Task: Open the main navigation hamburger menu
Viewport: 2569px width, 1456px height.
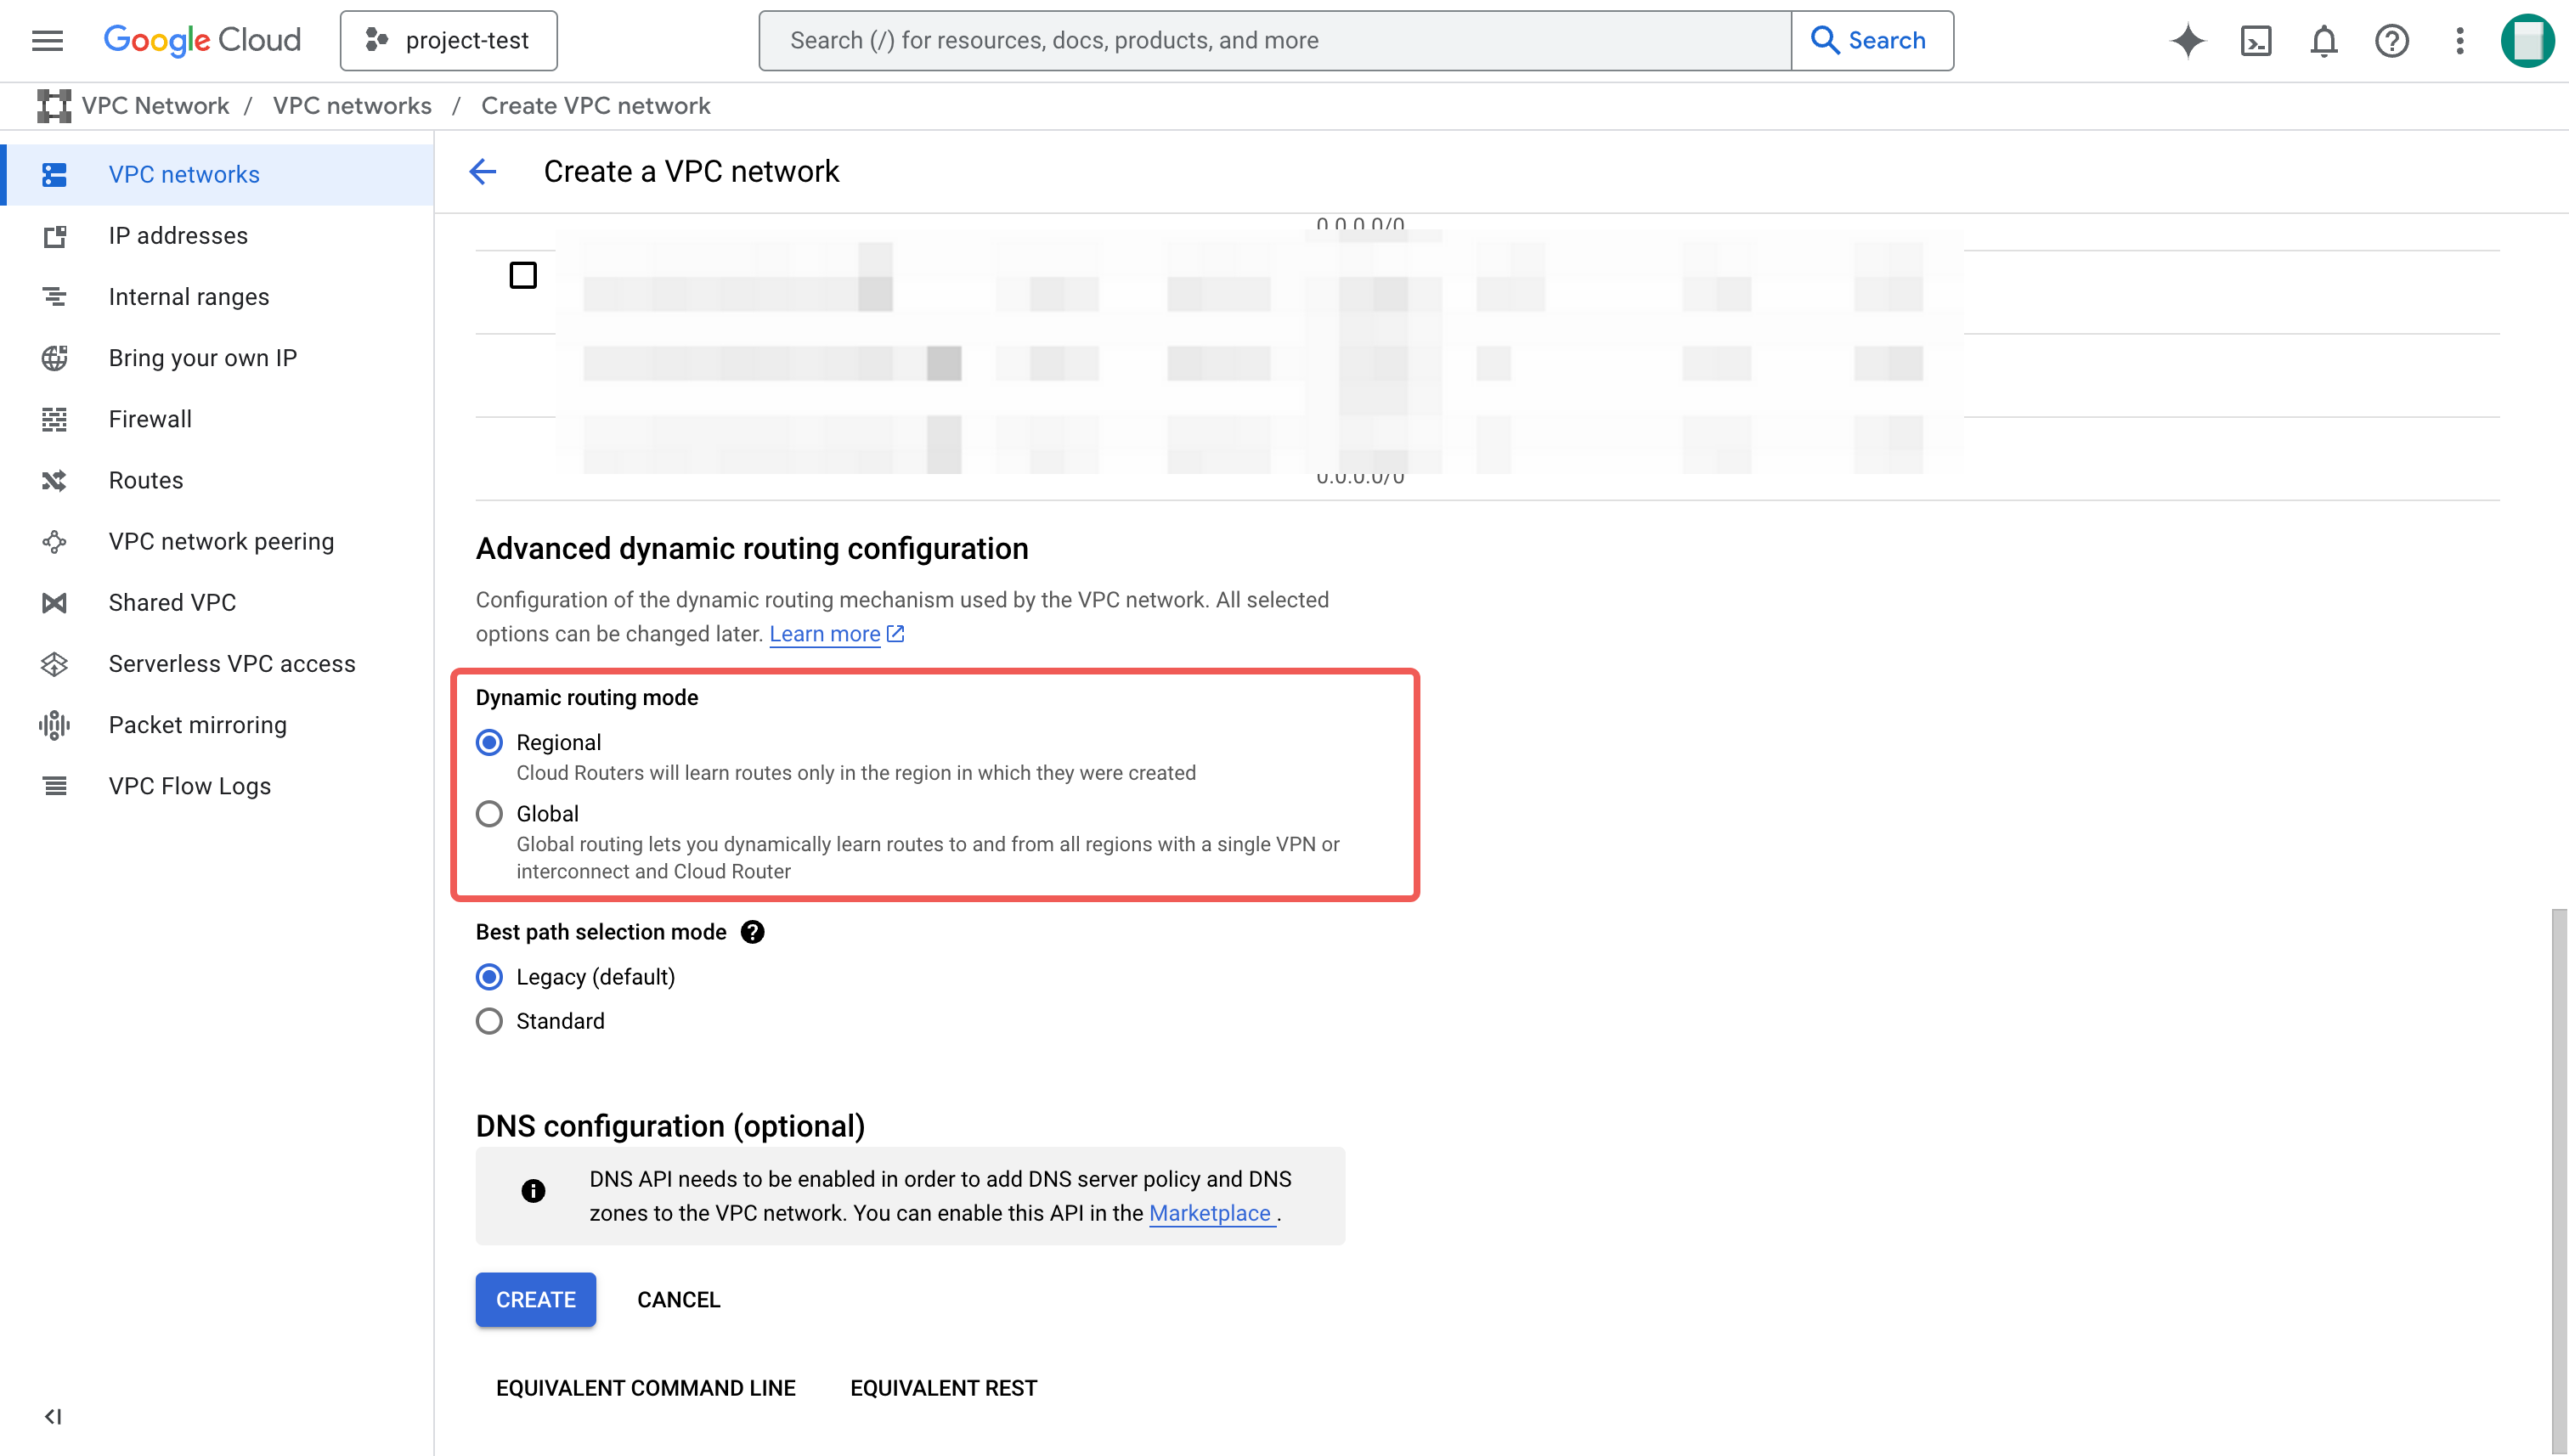Action: click(47, 41)
